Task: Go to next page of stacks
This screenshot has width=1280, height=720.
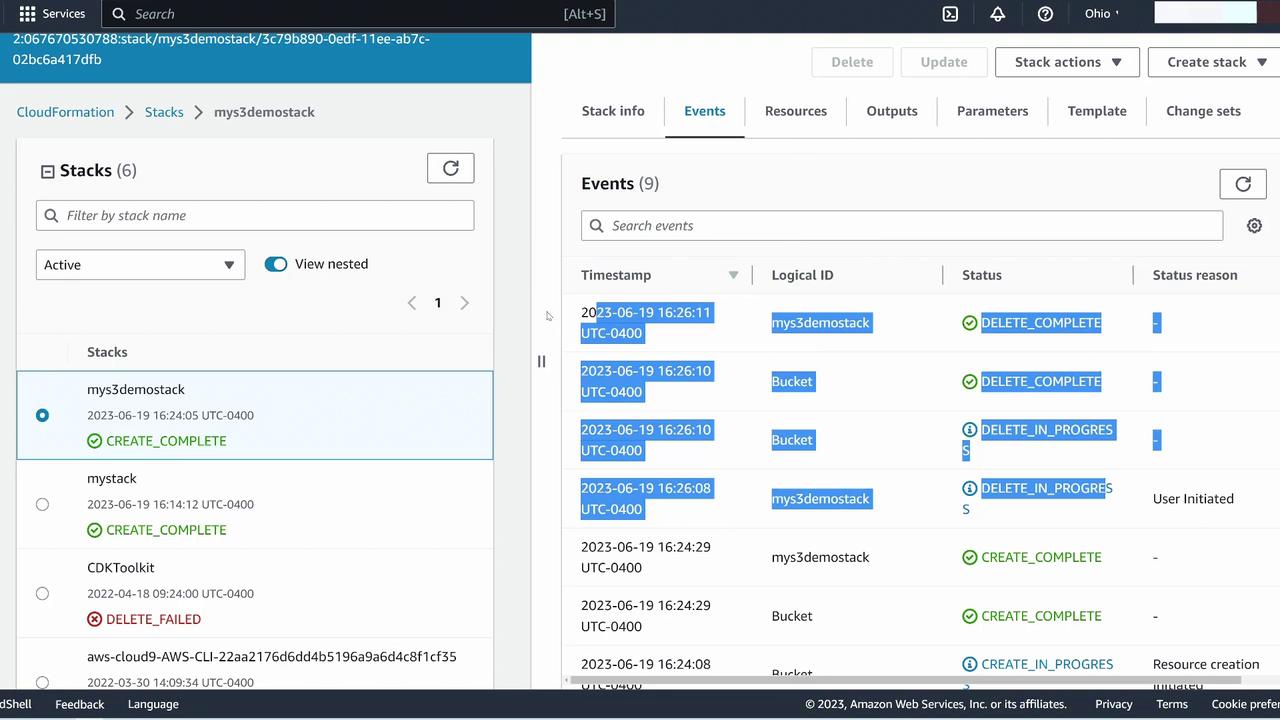Action: coord(464,303)
